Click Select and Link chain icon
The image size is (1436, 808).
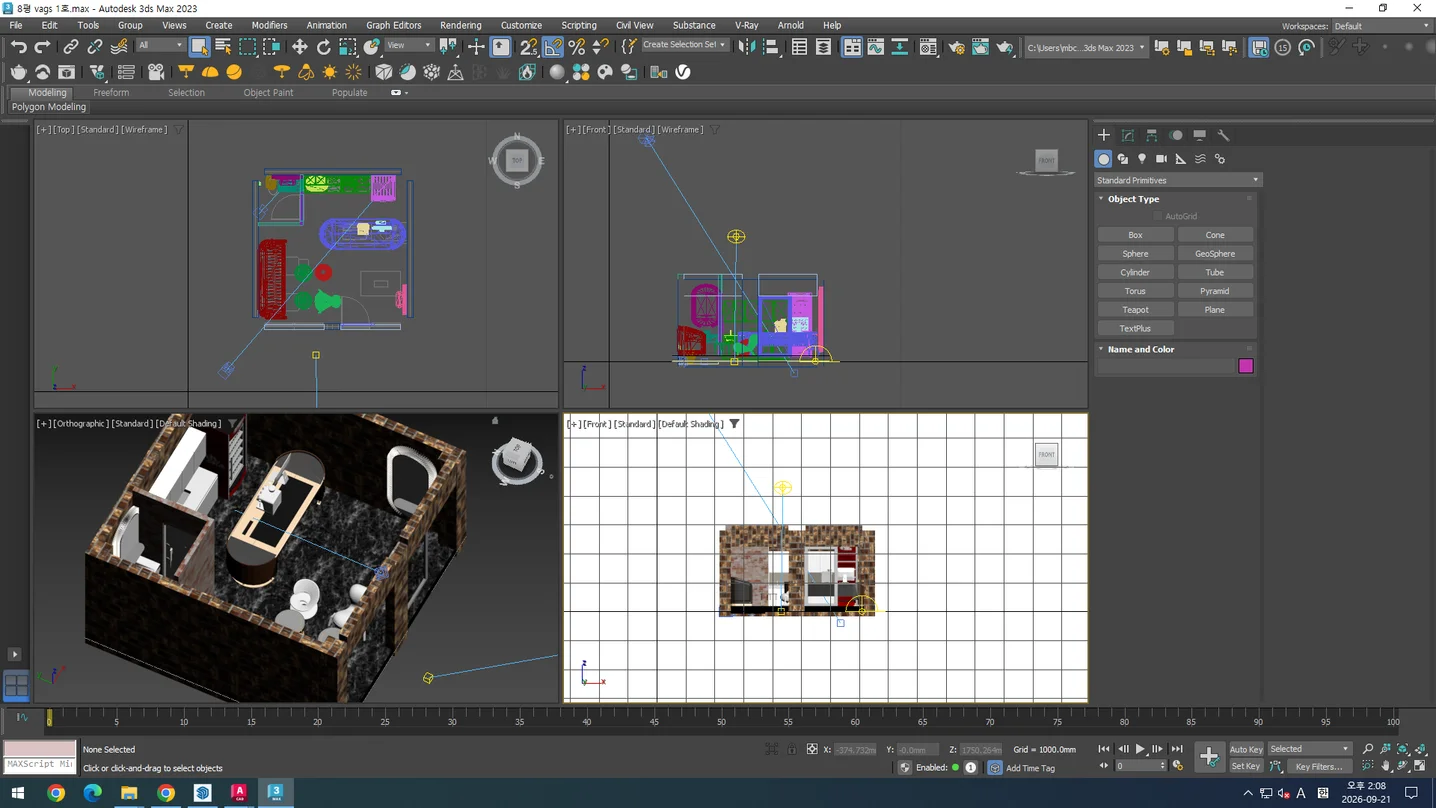70,47
